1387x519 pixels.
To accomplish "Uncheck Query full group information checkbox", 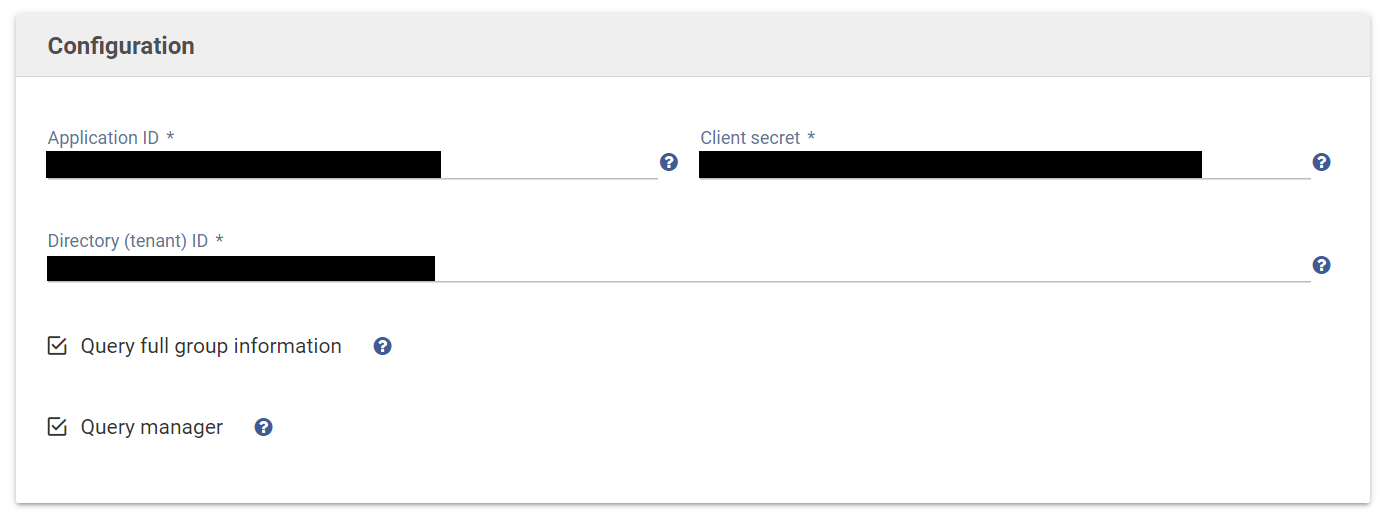I will tap(57, 346).
